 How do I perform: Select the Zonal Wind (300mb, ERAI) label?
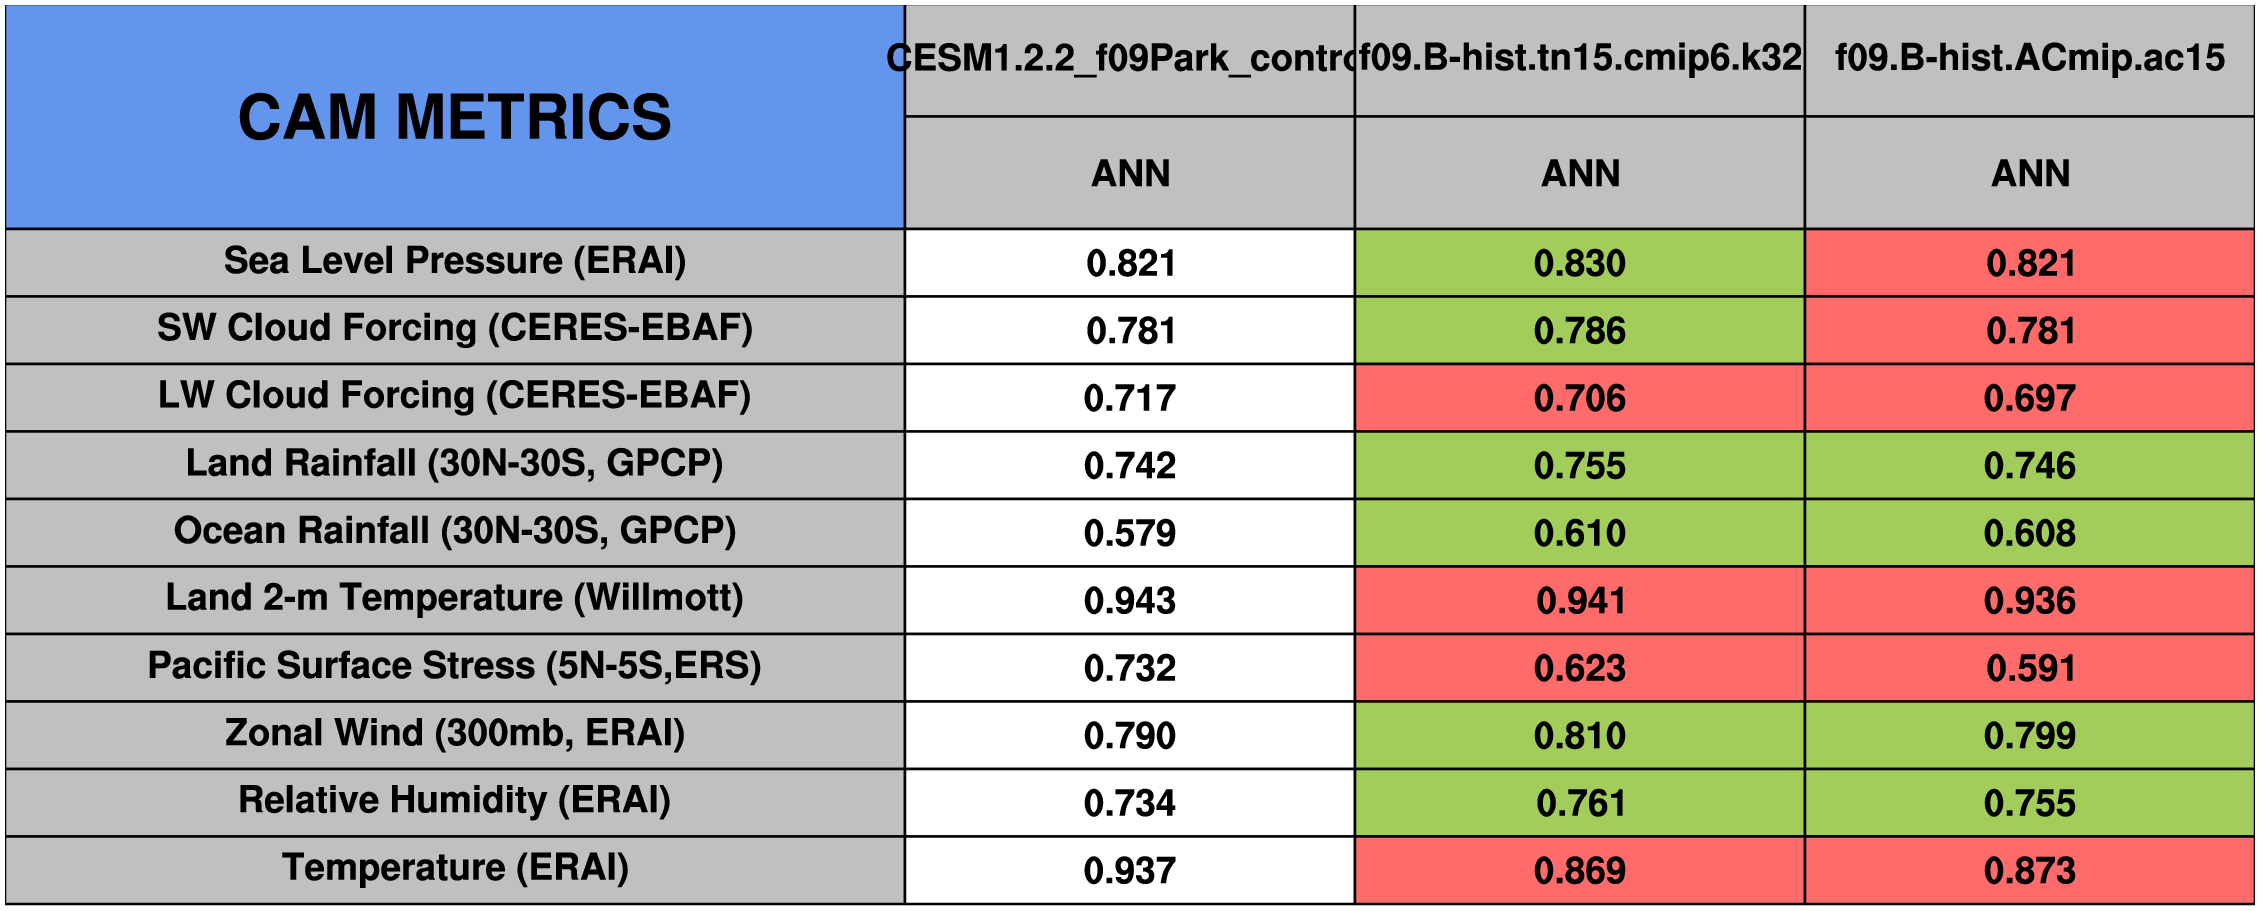(455, 734)
